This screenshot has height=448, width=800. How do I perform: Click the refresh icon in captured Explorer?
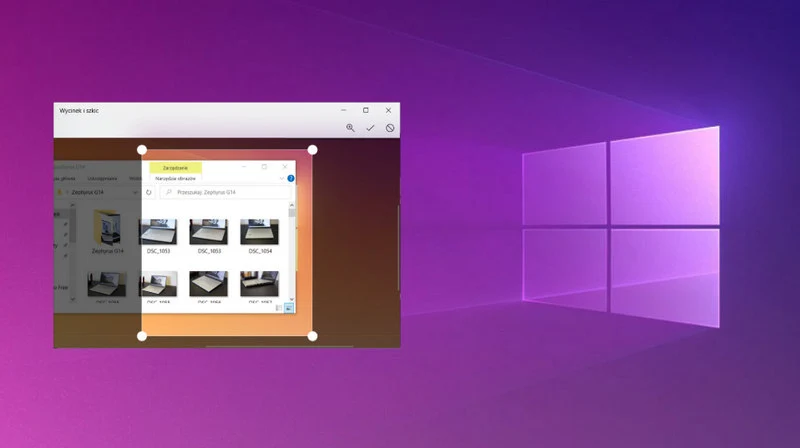click(148, 192)
